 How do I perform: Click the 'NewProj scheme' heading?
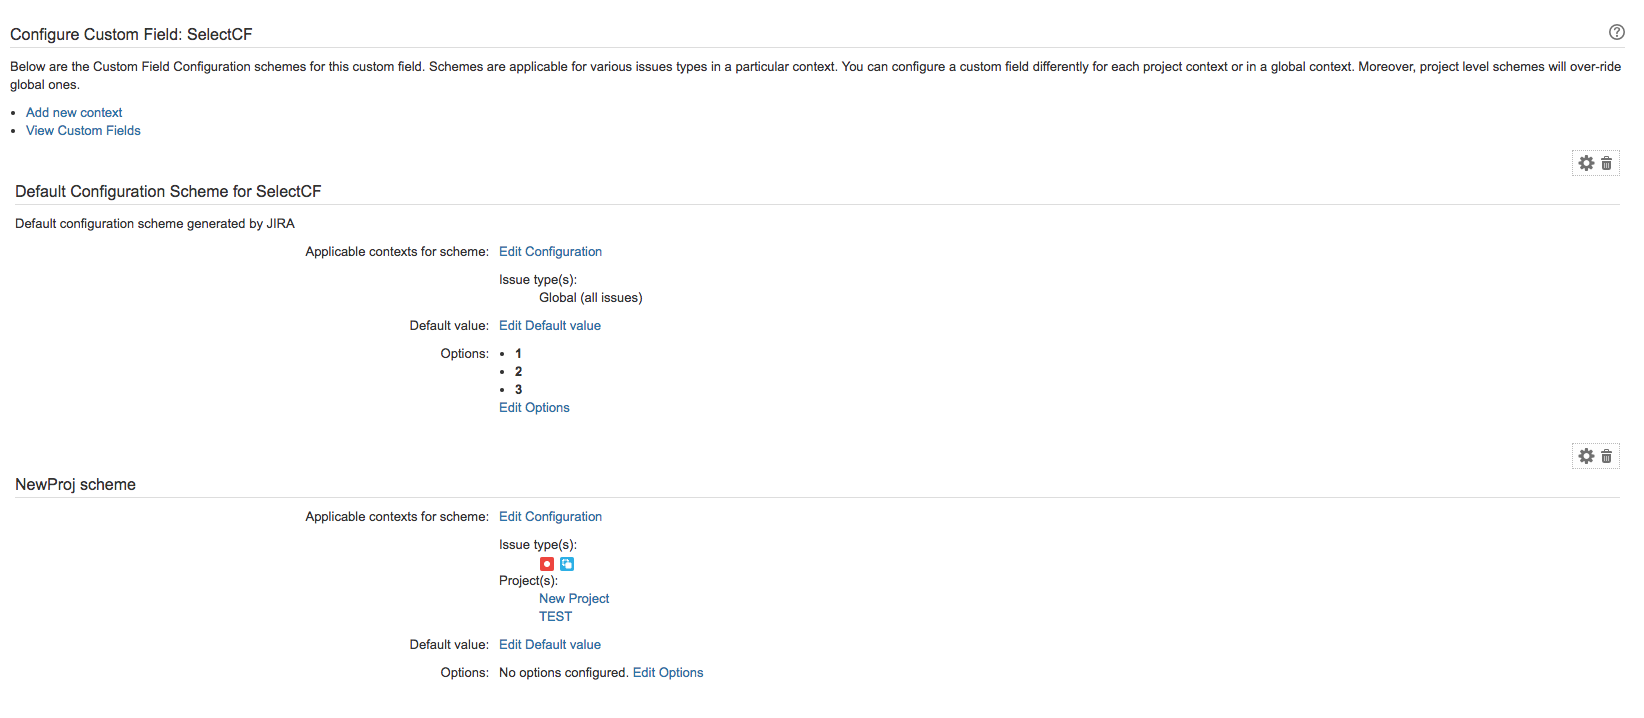click(x=75, y=485)
